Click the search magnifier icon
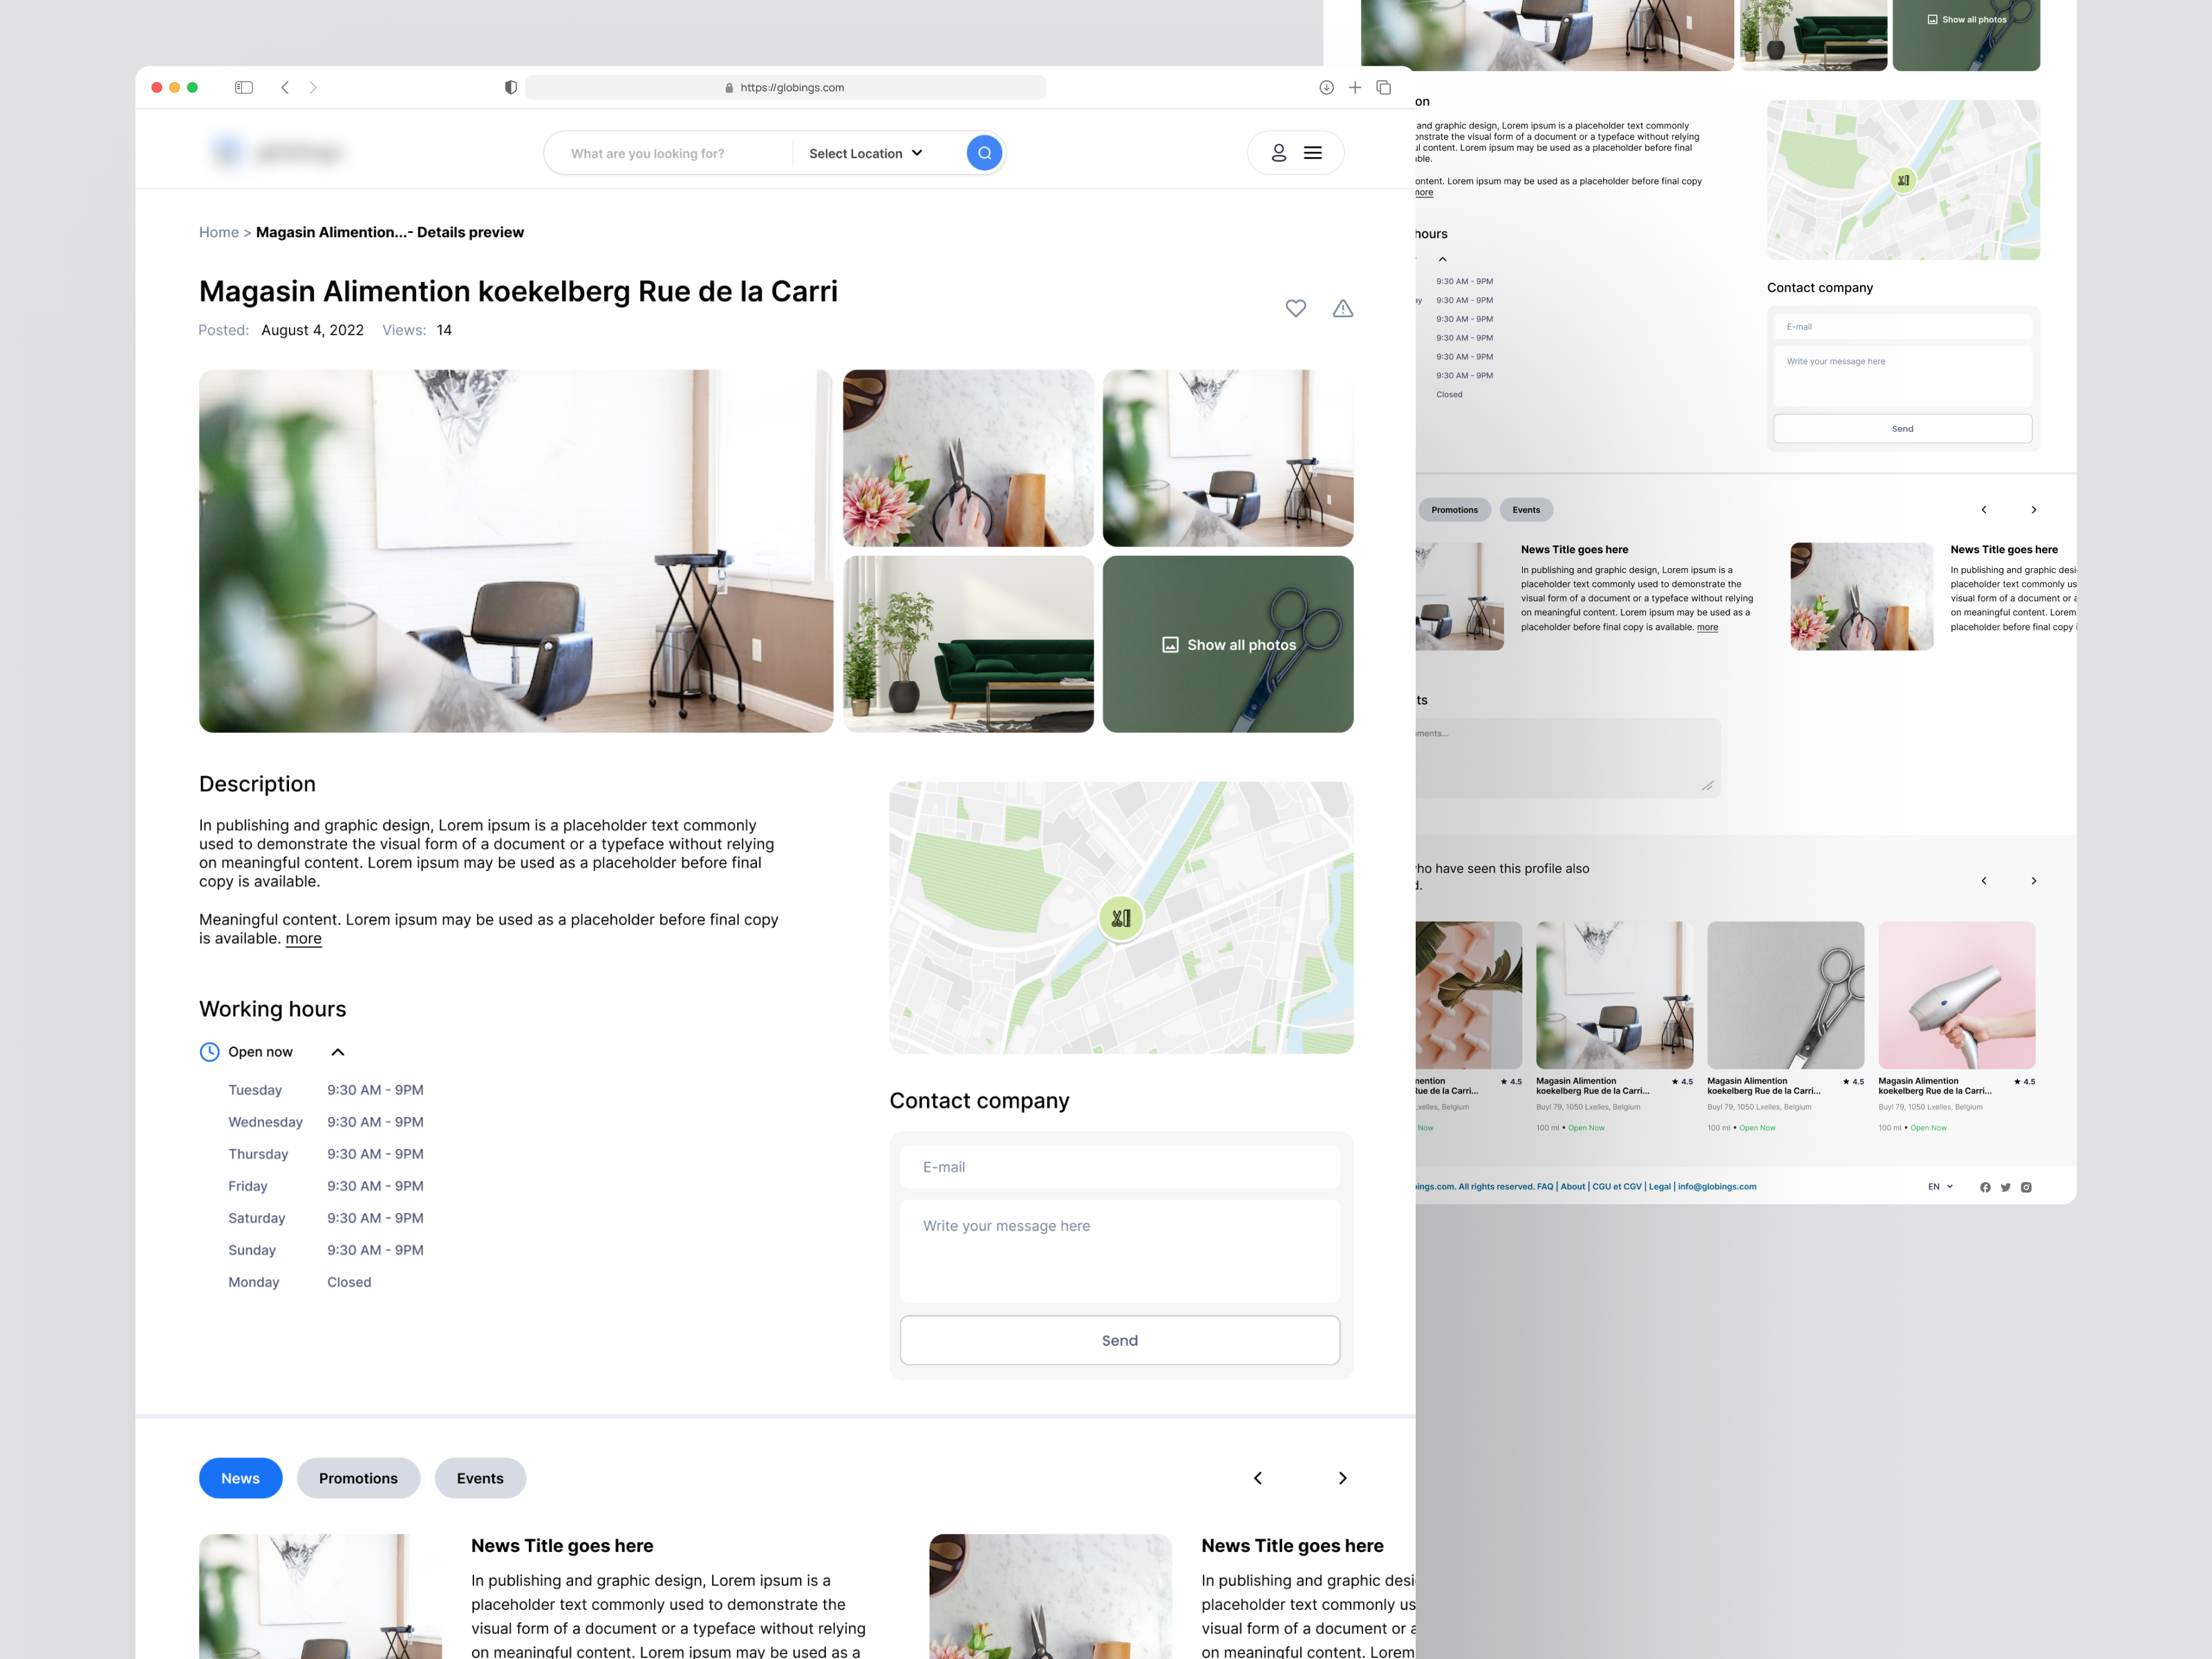This screenshot has height=1659, width=2212. coord(984,152)
